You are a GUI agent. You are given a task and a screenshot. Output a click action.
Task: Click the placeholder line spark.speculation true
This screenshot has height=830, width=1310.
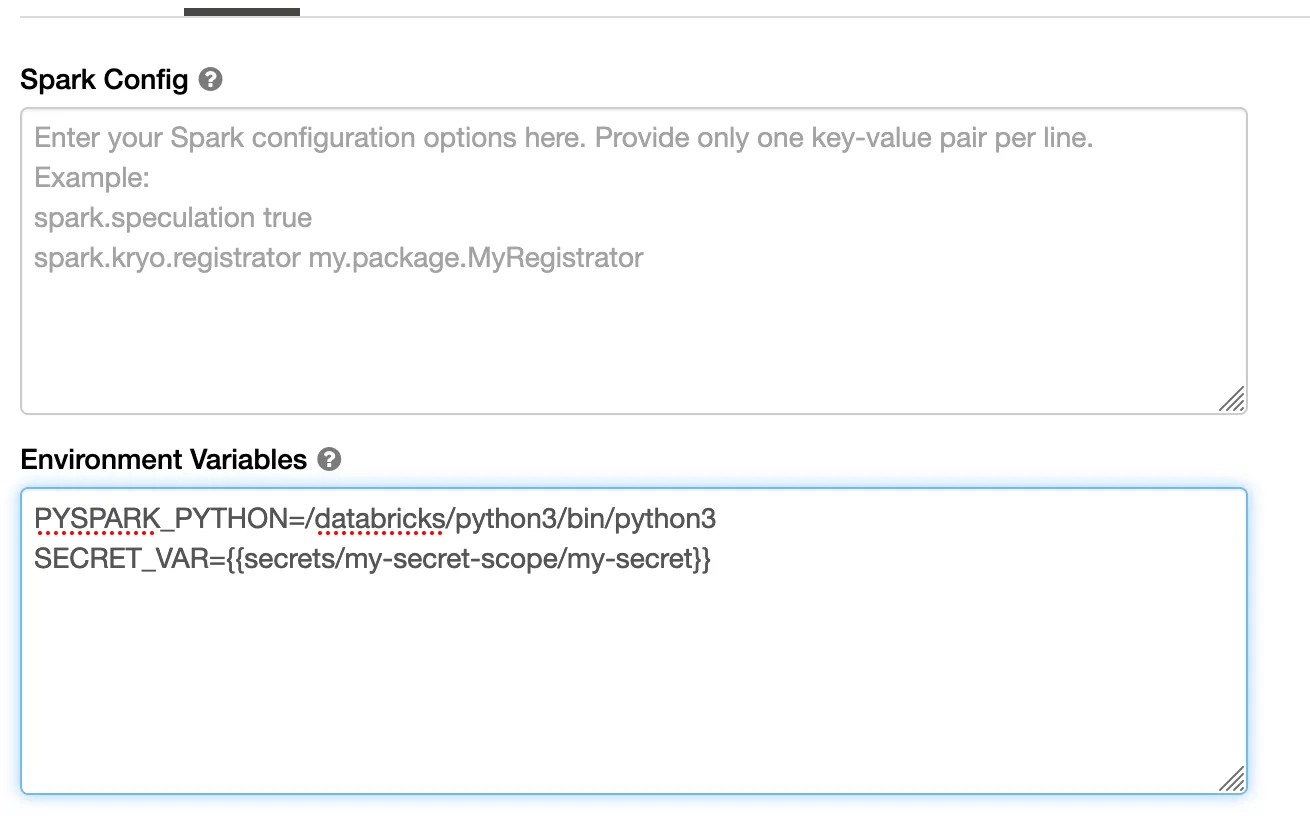click(x=172, y=218)
